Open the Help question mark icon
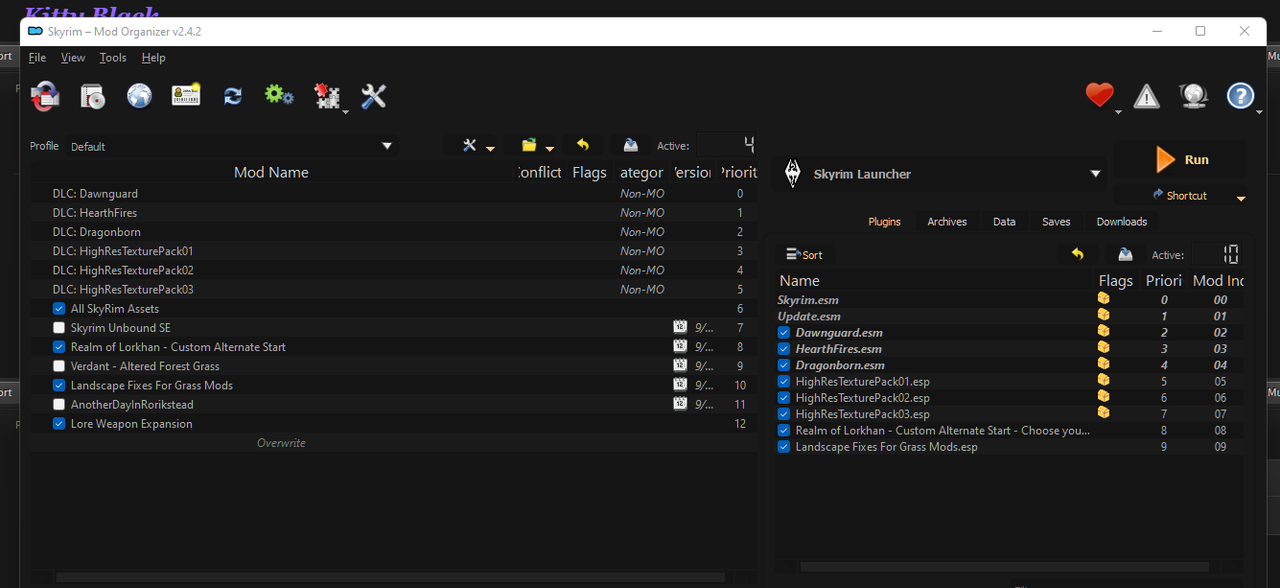Screen dimensions: 1280x588 click(x=1240, y=96)
